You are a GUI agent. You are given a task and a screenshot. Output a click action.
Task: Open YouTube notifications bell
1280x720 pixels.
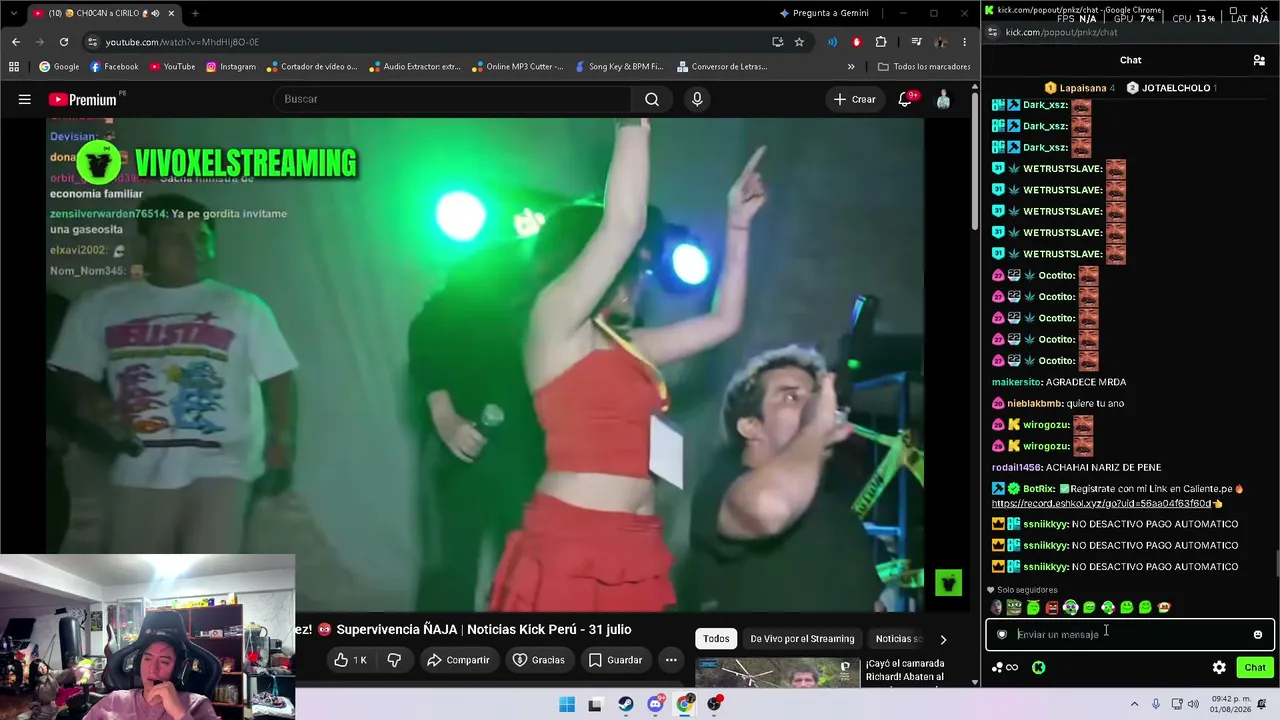pos(905,99)
